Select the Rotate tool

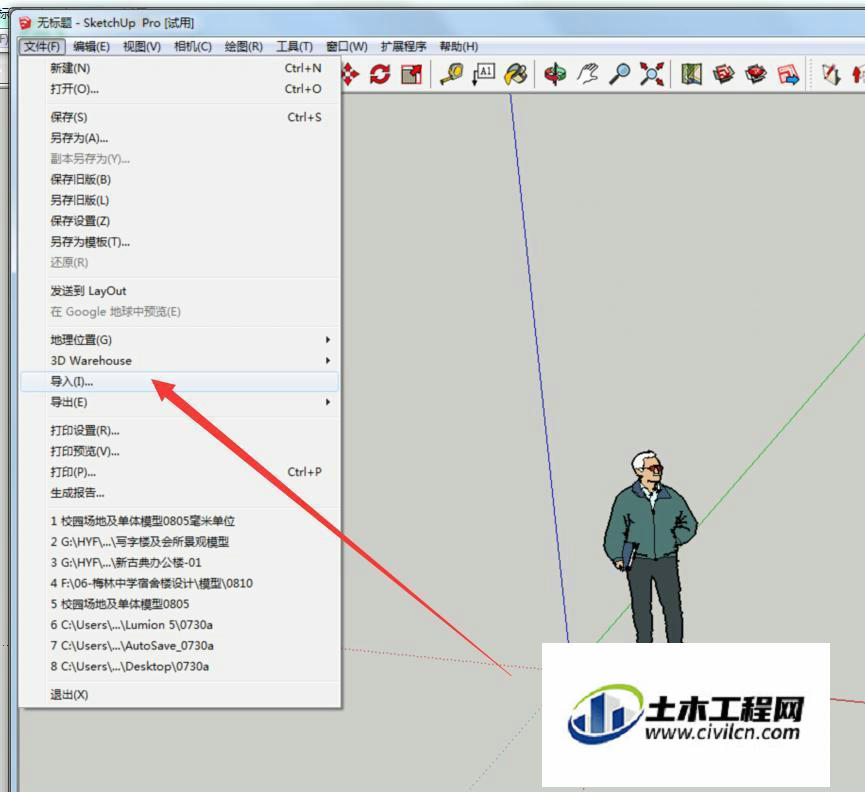380,74
